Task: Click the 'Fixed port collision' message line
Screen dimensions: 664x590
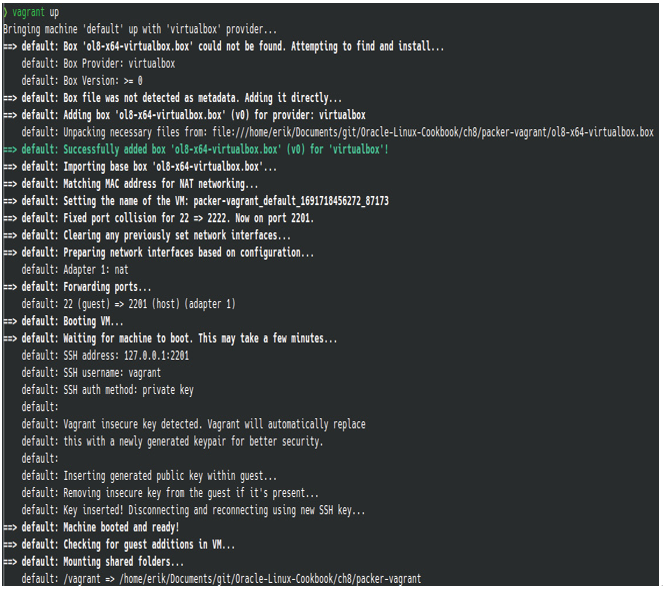Action: (x=159, y=218)
